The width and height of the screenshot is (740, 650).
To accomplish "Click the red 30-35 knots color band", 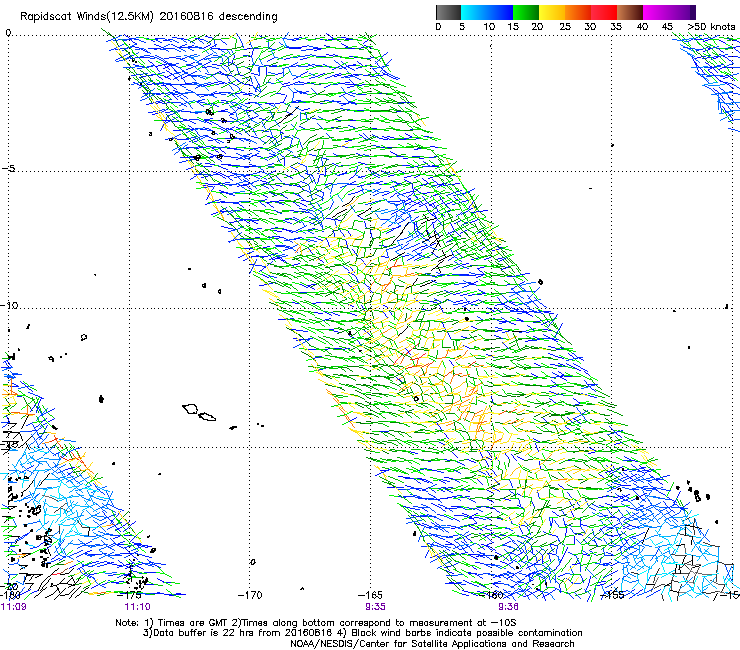I will click(604, 13).
